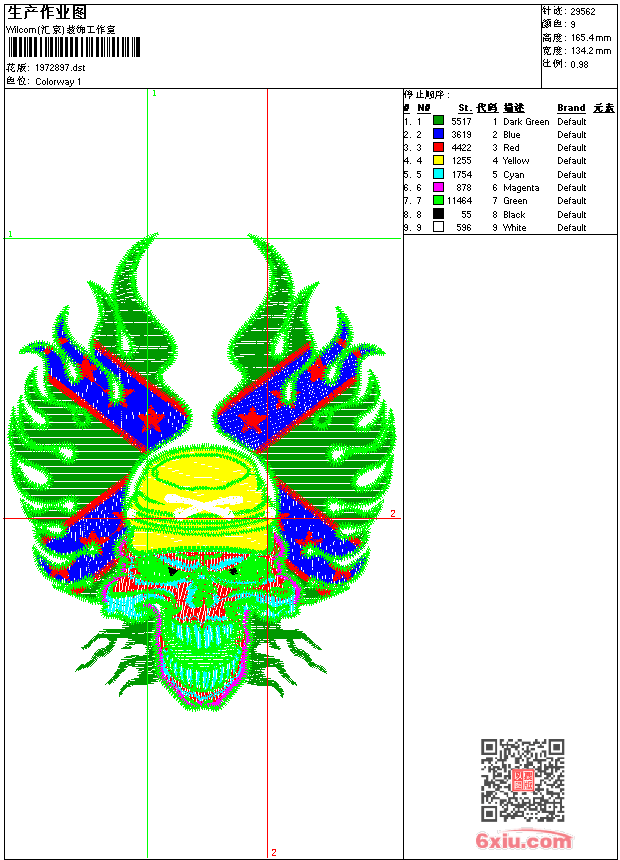Viewport: 620px width, 860px height.
Task: Click the '生产作业图' title
Action: pos(47,13)
